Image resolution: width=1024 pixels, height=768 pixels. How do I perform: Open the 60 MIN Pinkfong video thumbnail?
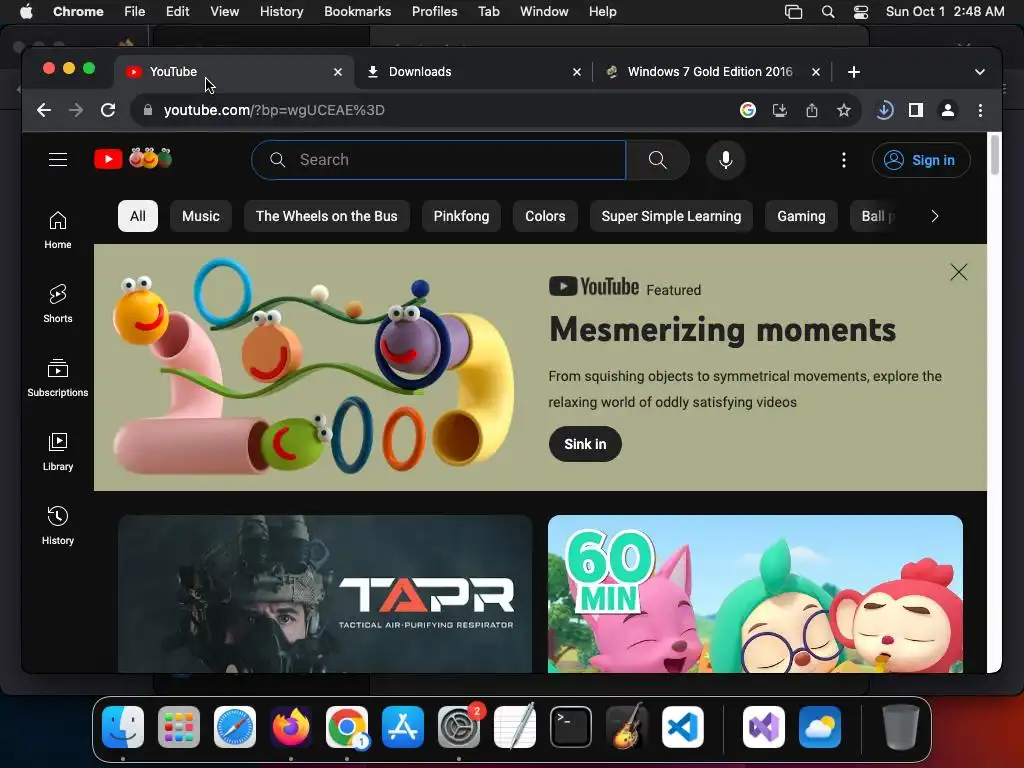[755, 594]
